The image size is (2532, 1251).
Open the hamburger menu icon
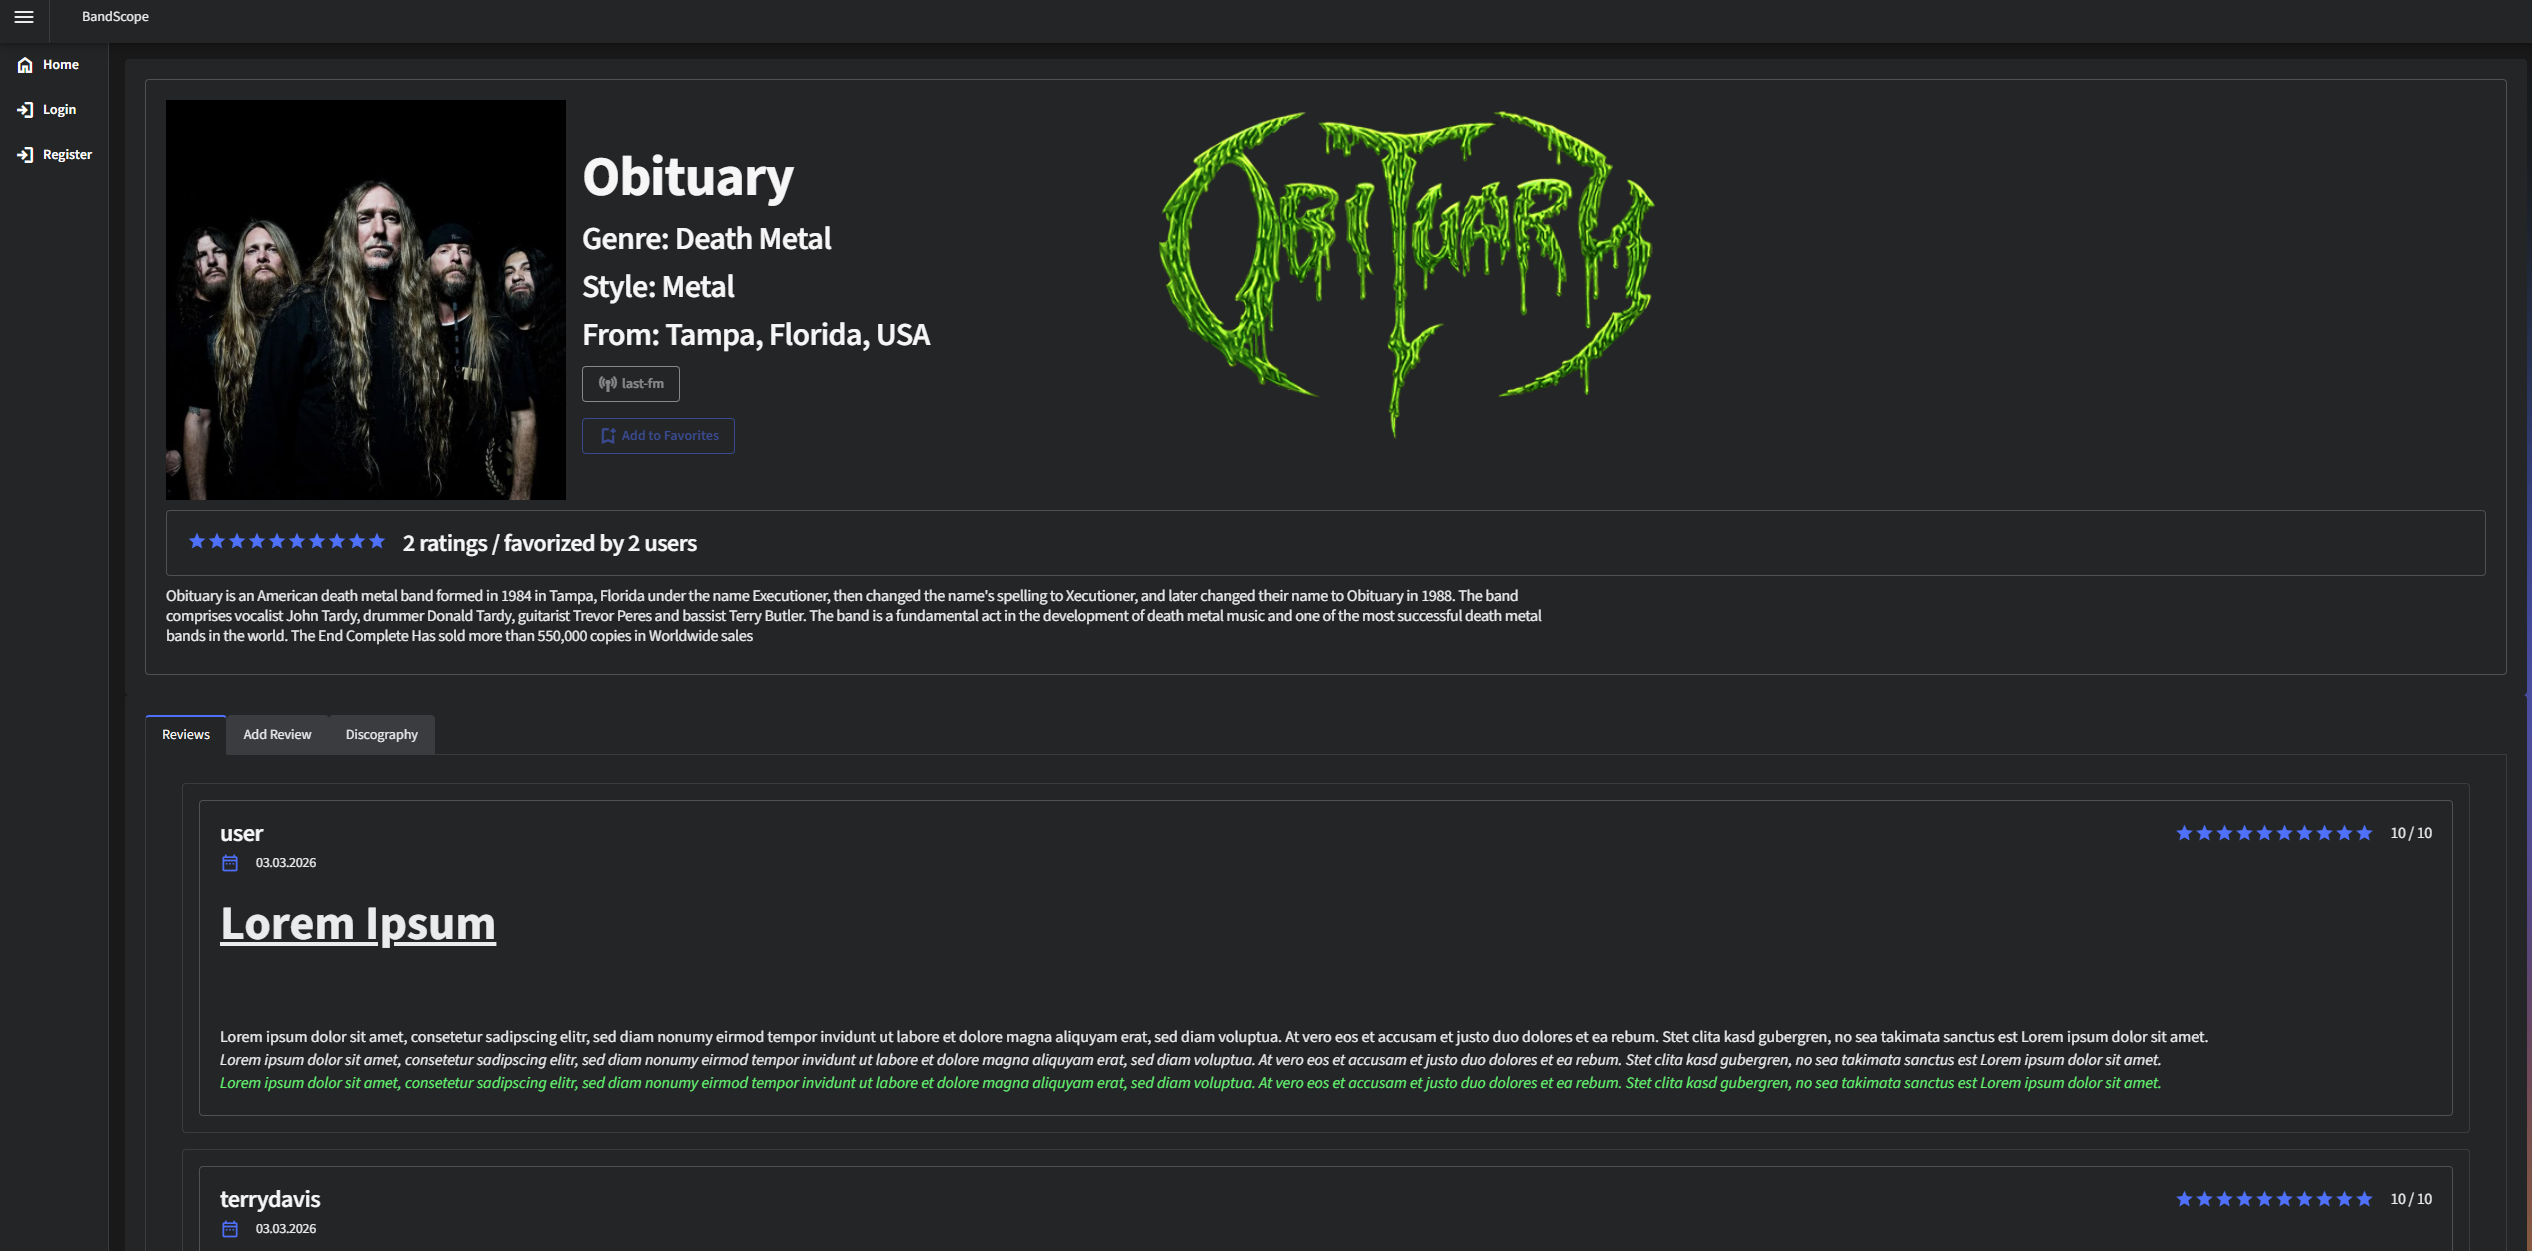coord(24,17)
